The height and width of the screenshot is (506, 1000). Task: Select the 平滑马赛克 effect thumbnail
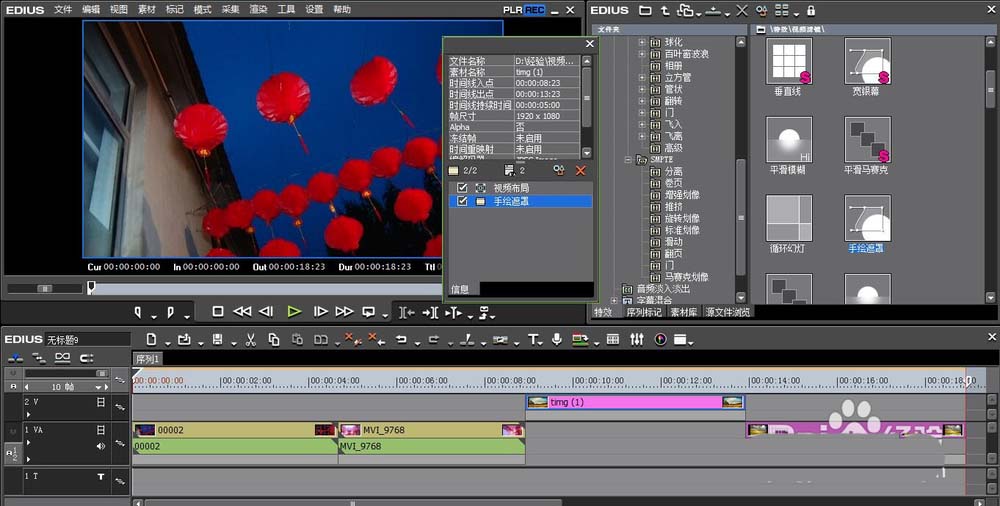(866, 145)
